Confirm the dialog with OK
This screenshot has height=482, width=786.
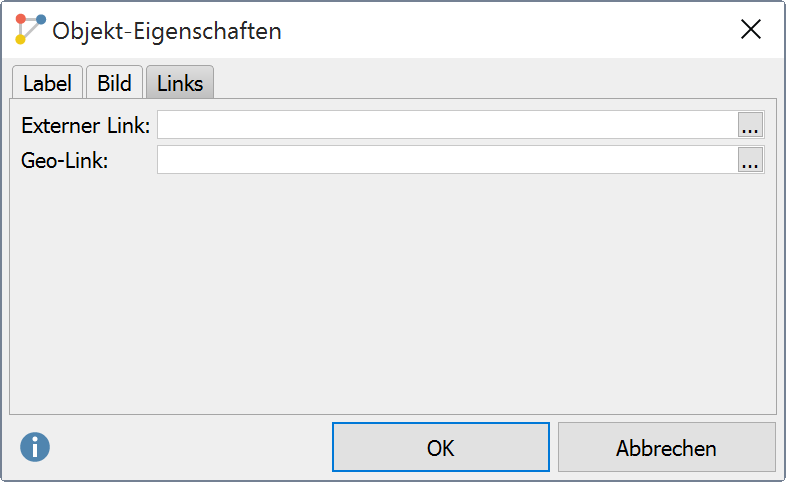(441, 447)
